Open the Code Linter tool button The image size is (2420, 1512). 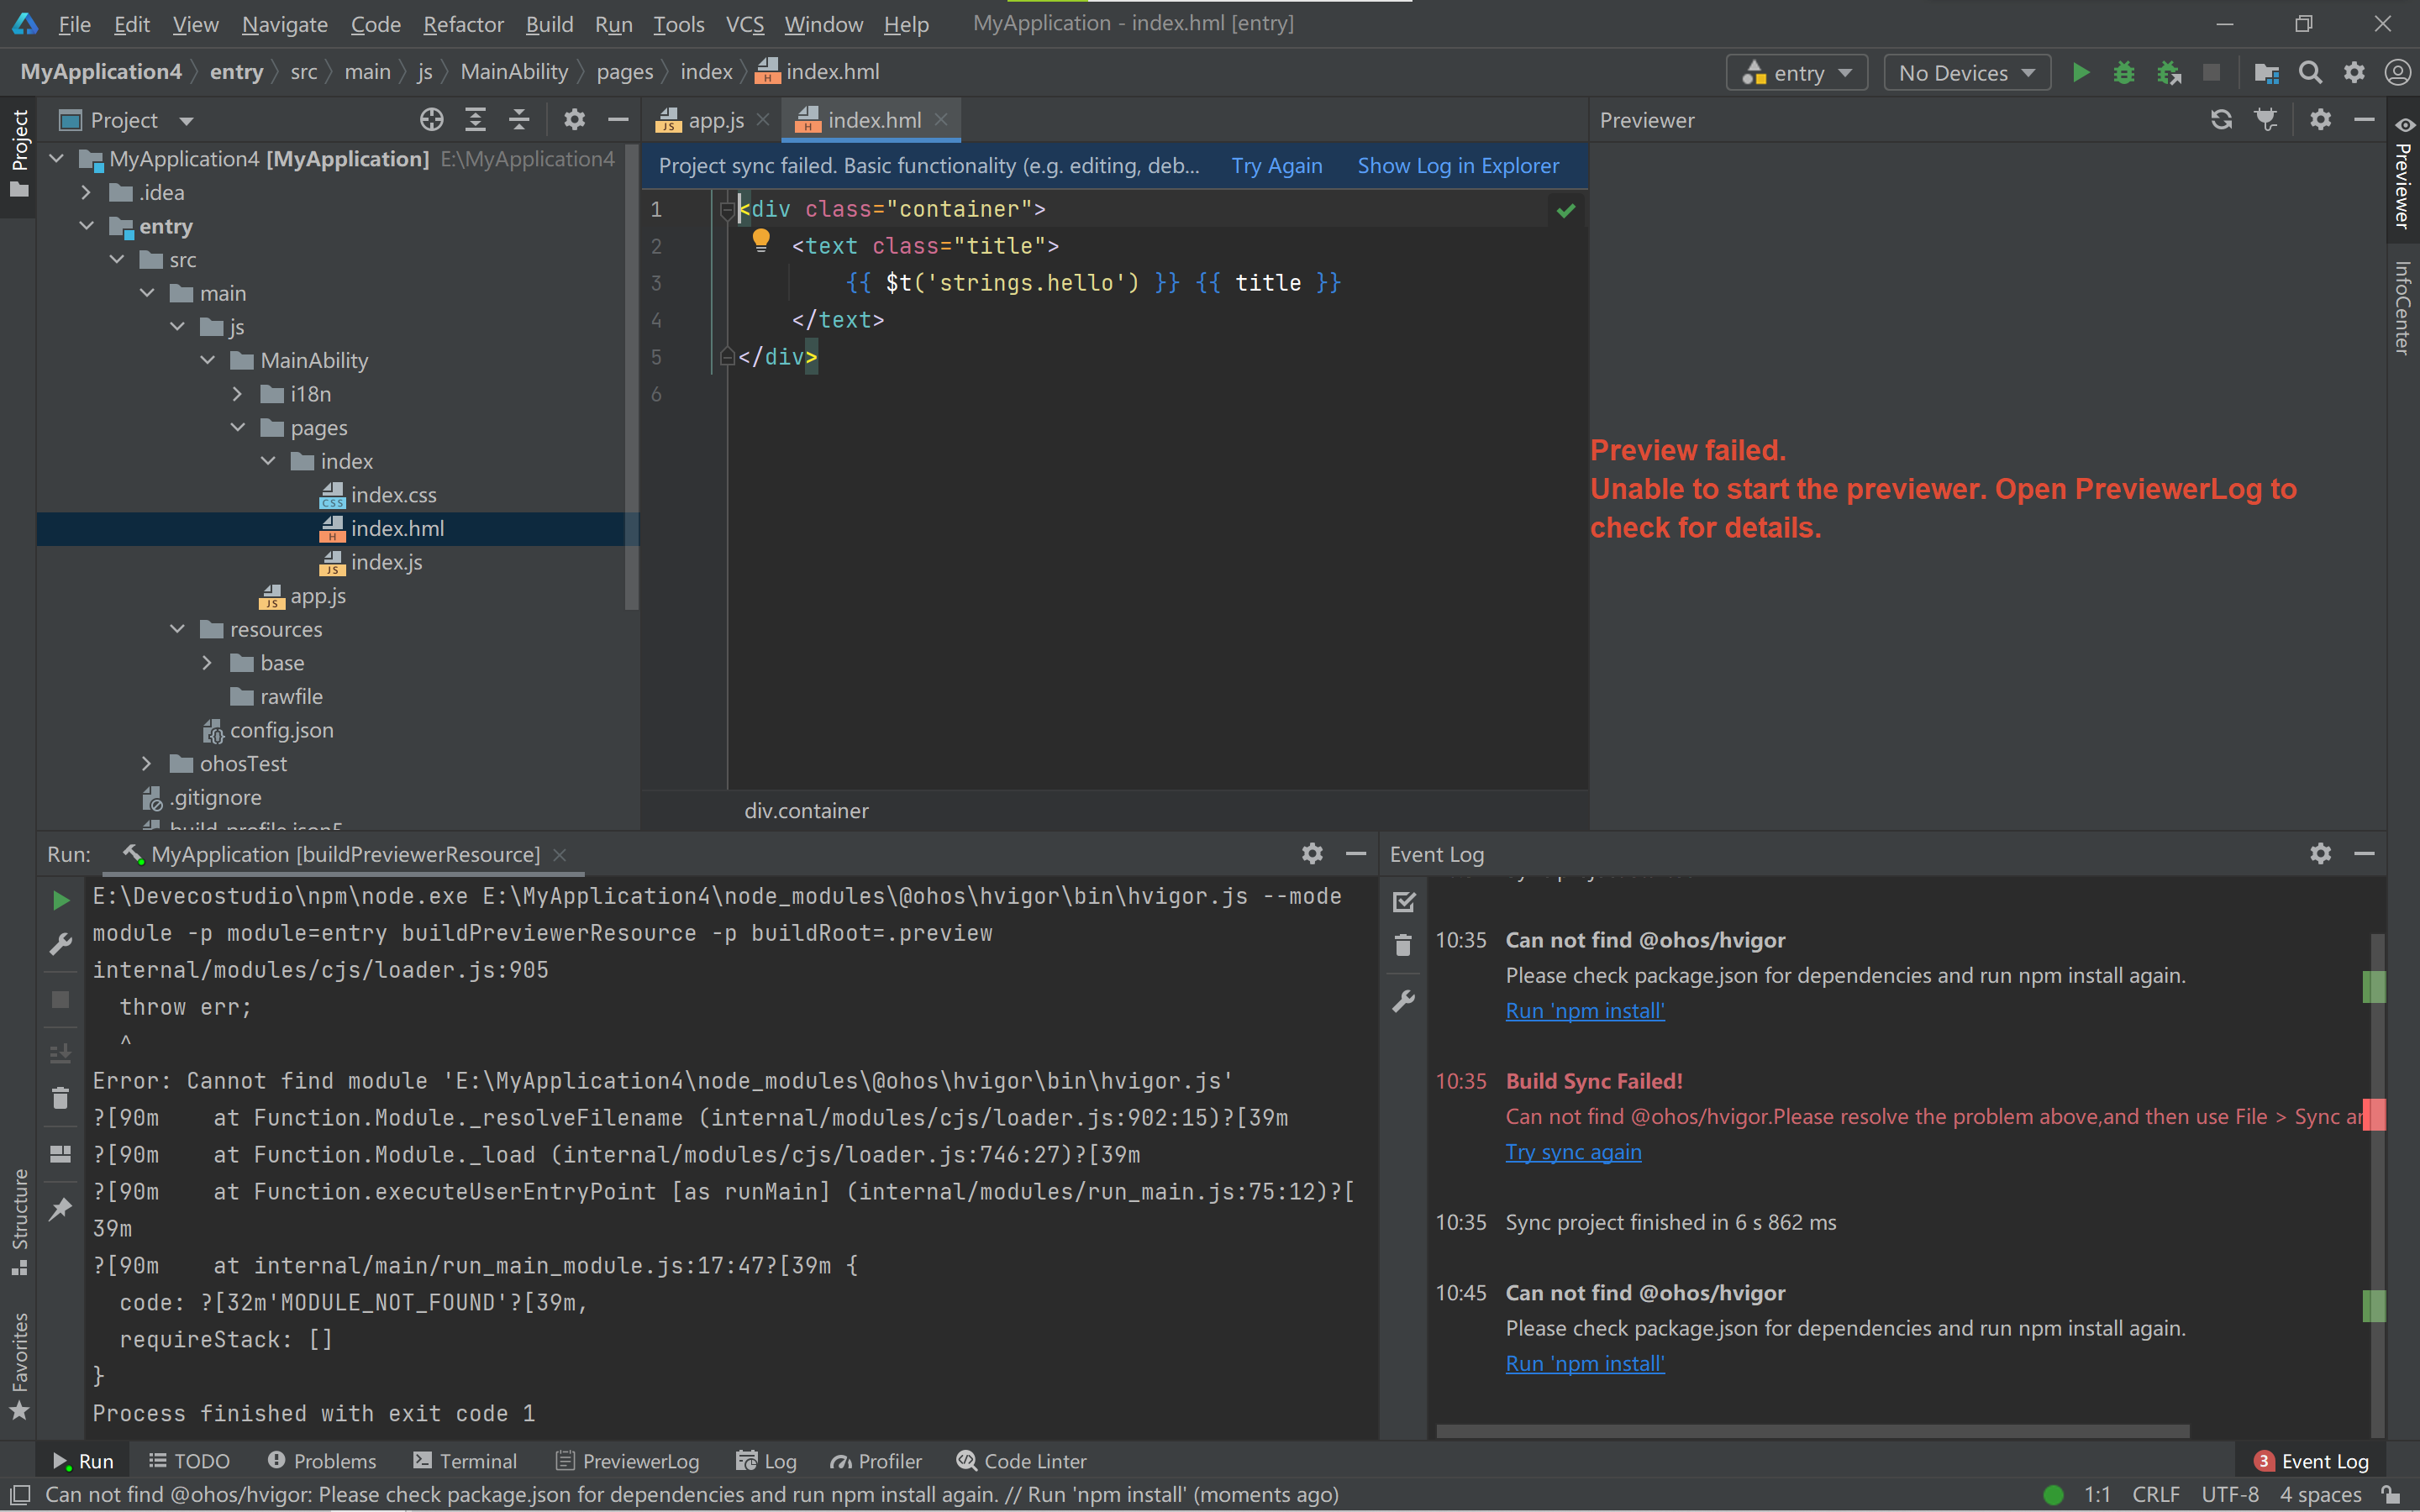pyautogui.click(x=1021, y=1461)
